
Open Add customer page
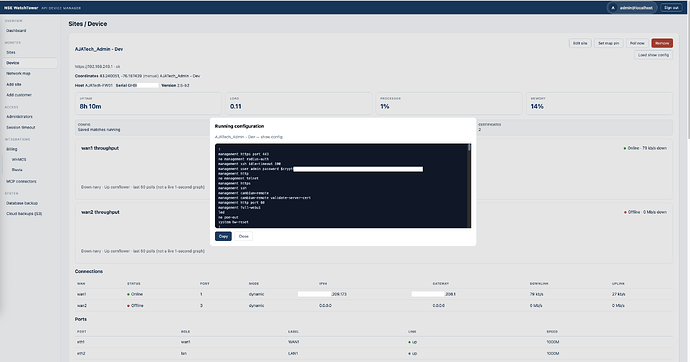click(19, 95)
